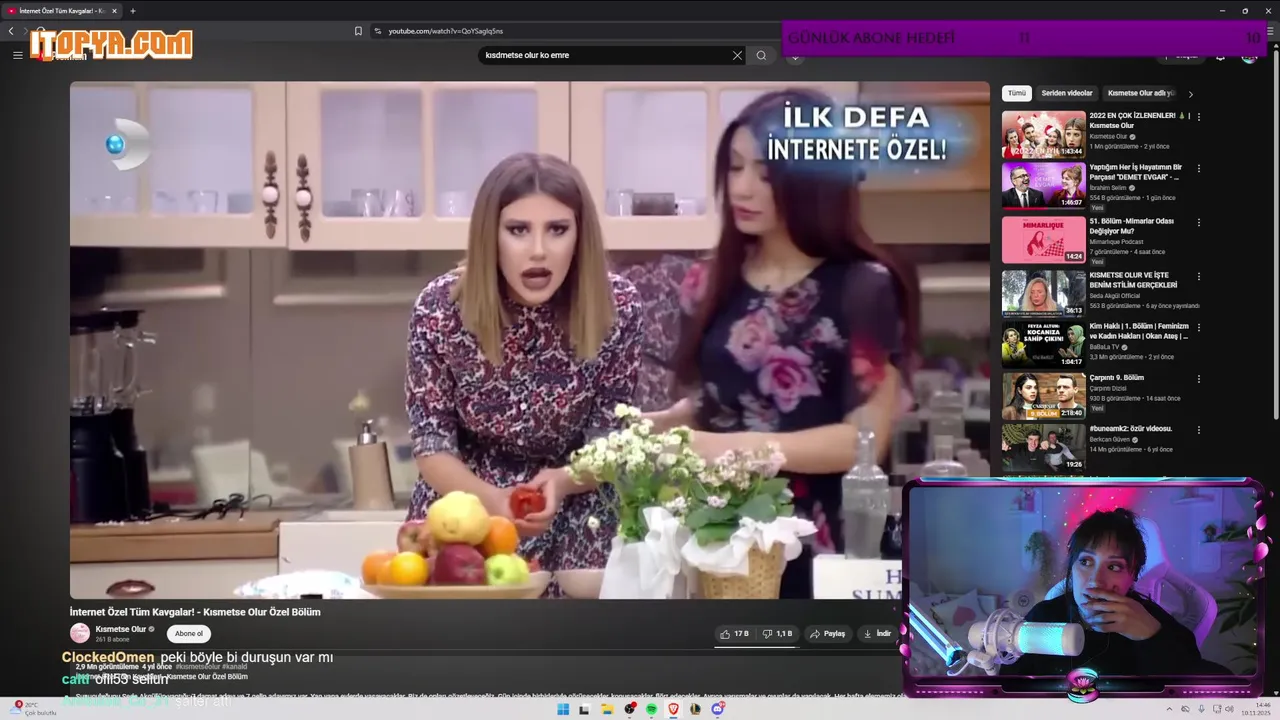Open Kısmetse Olur channel avatar

pos(80,633)
